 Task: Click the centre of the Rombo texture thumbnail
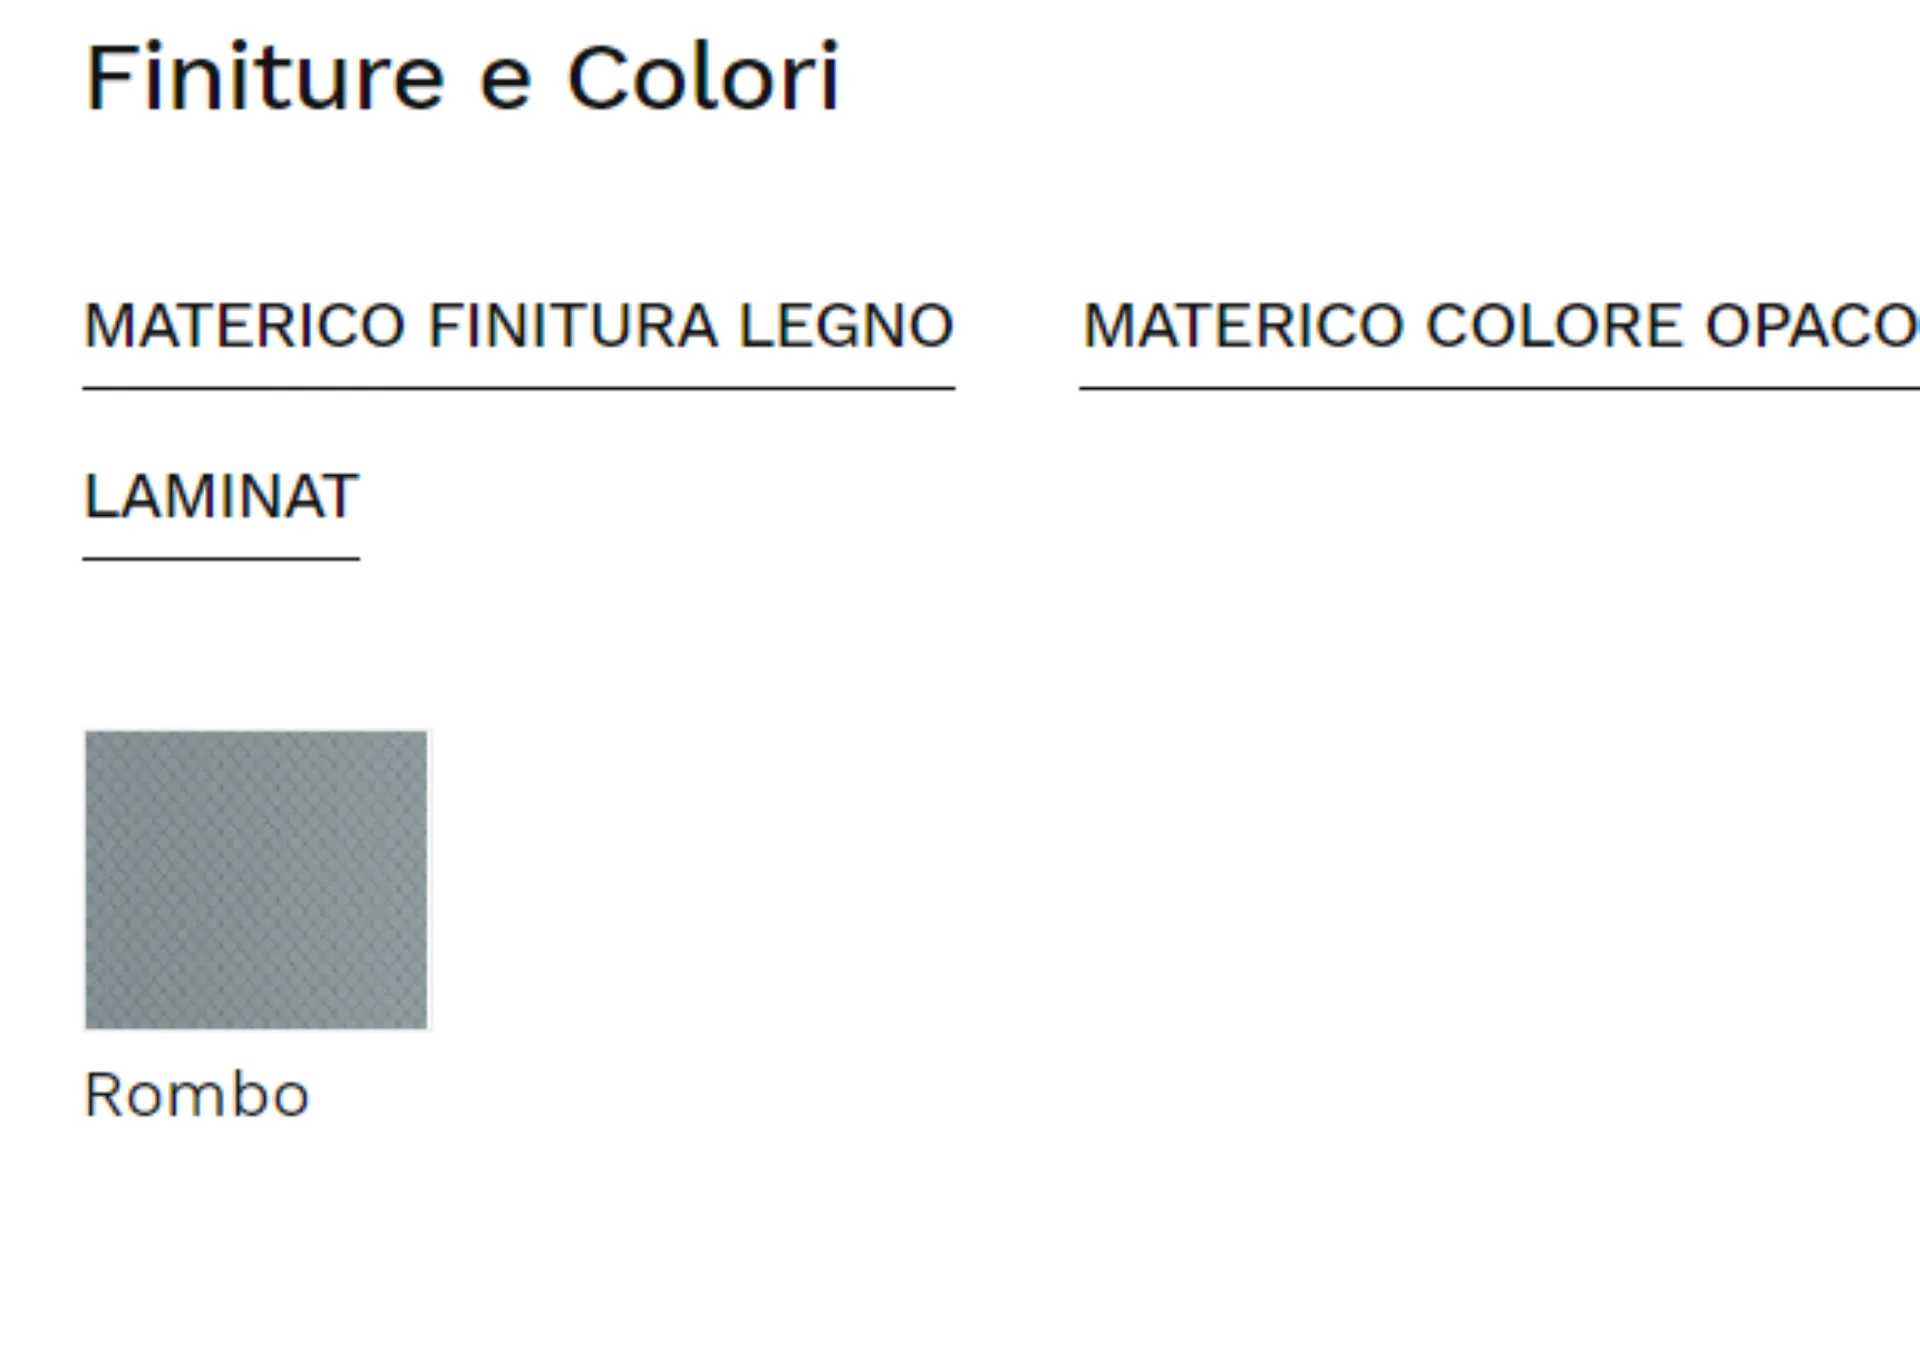point(256,880)
